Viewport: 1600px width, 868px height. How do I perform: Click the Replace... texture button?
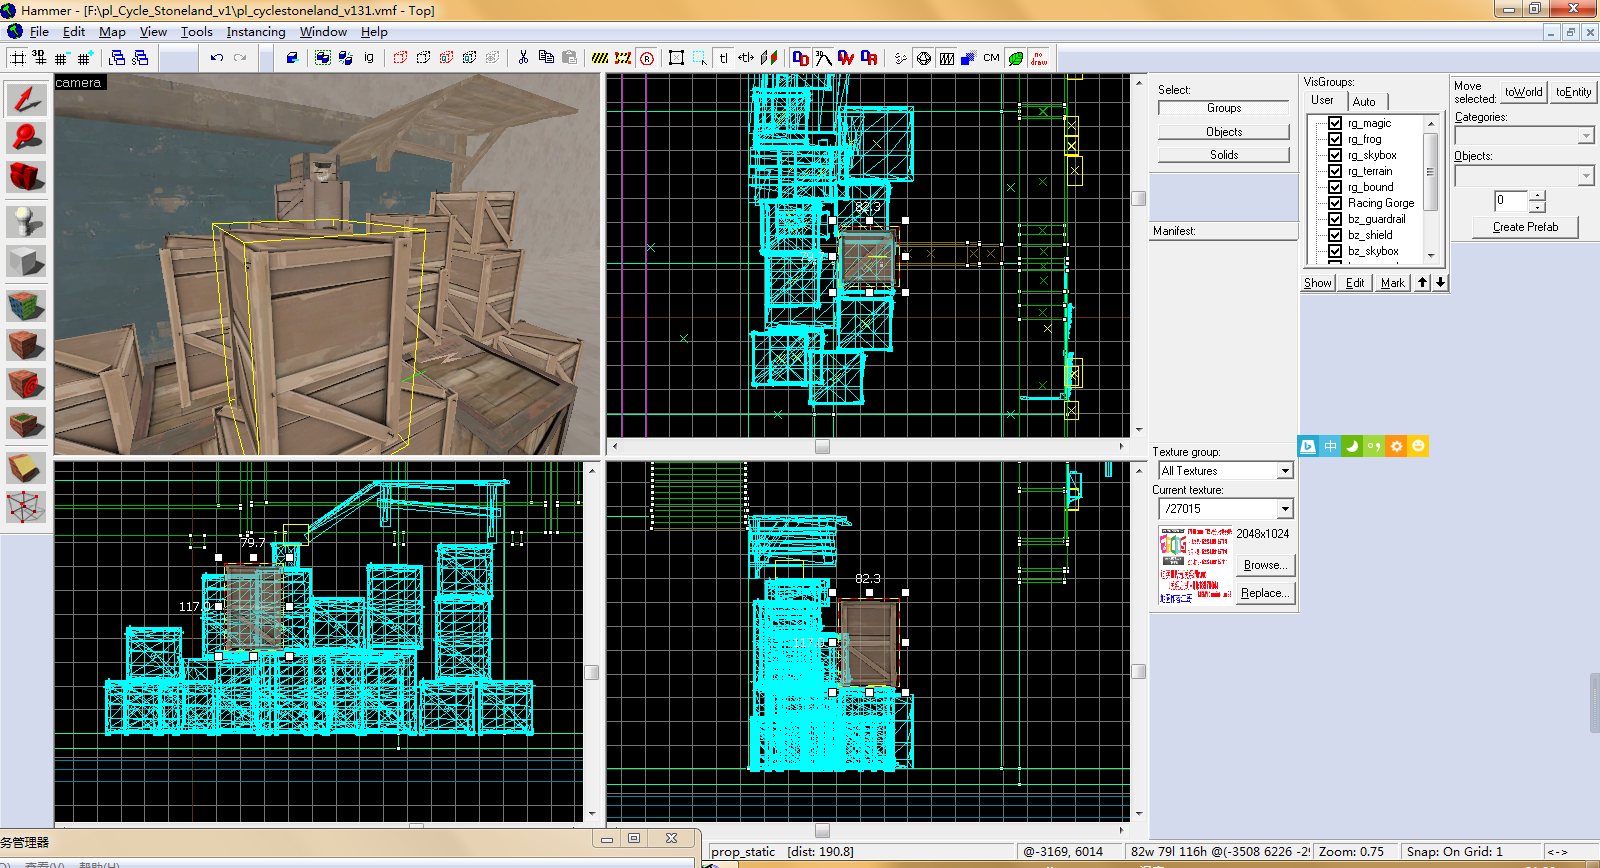pyautogui.click(x=1265, y=593)
